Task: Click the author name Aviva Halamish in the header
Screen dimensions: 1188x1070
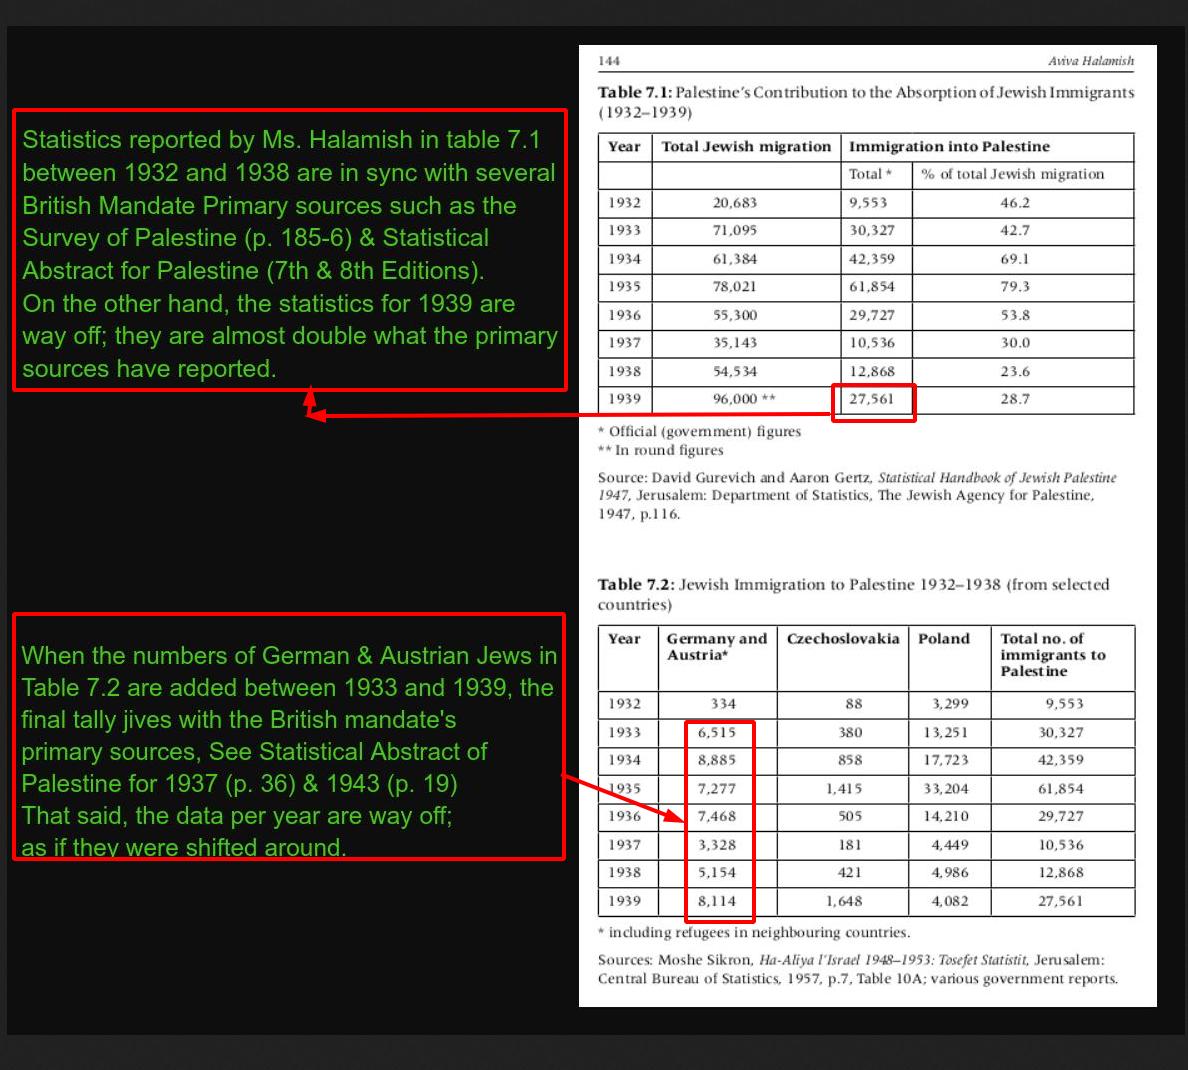Action: pos(1090,61)
